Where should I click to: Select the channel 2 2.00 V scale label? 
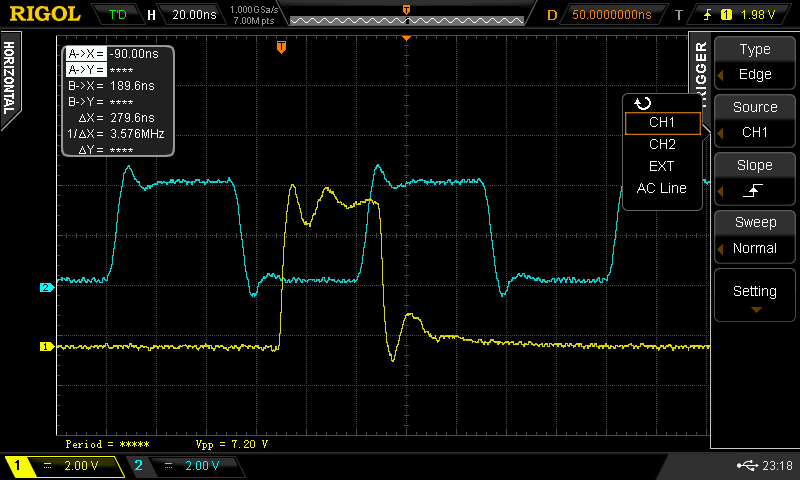click(x=202, y=466)
